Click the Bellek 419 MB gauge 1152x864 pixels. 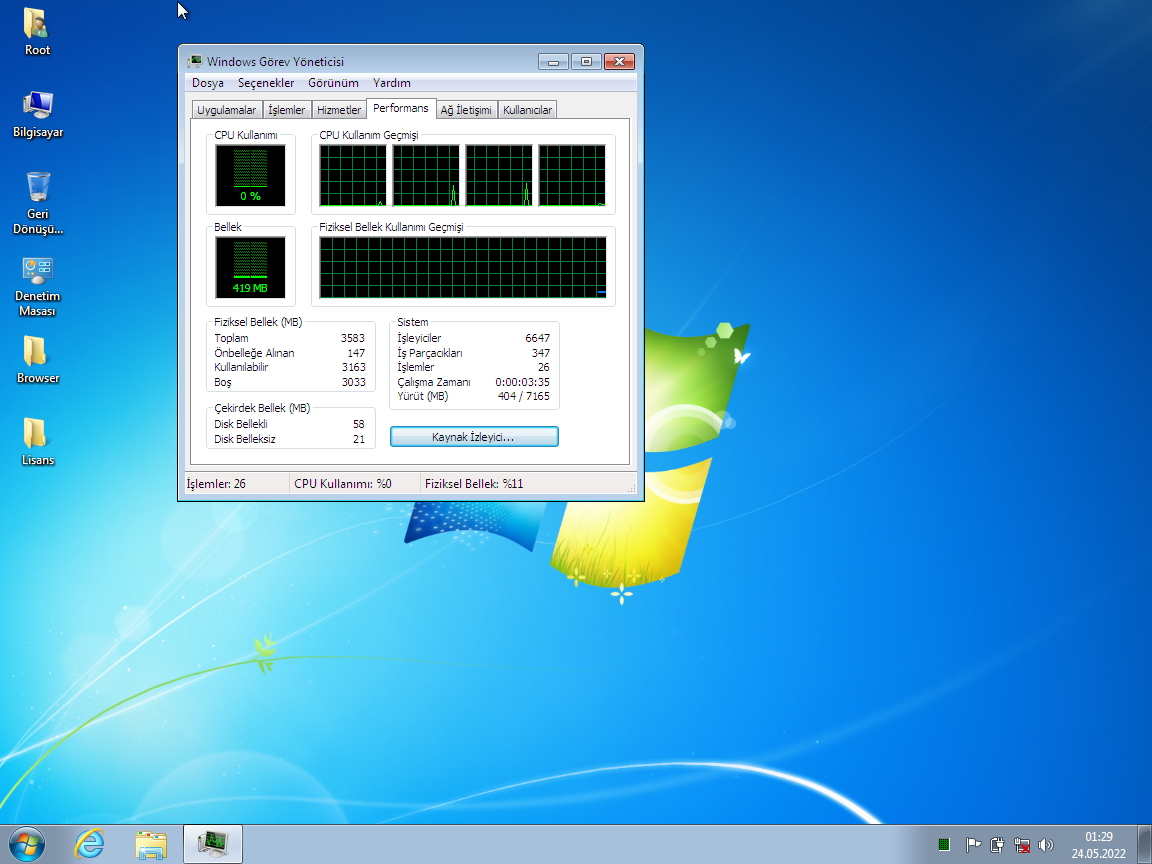pos(251,267)
